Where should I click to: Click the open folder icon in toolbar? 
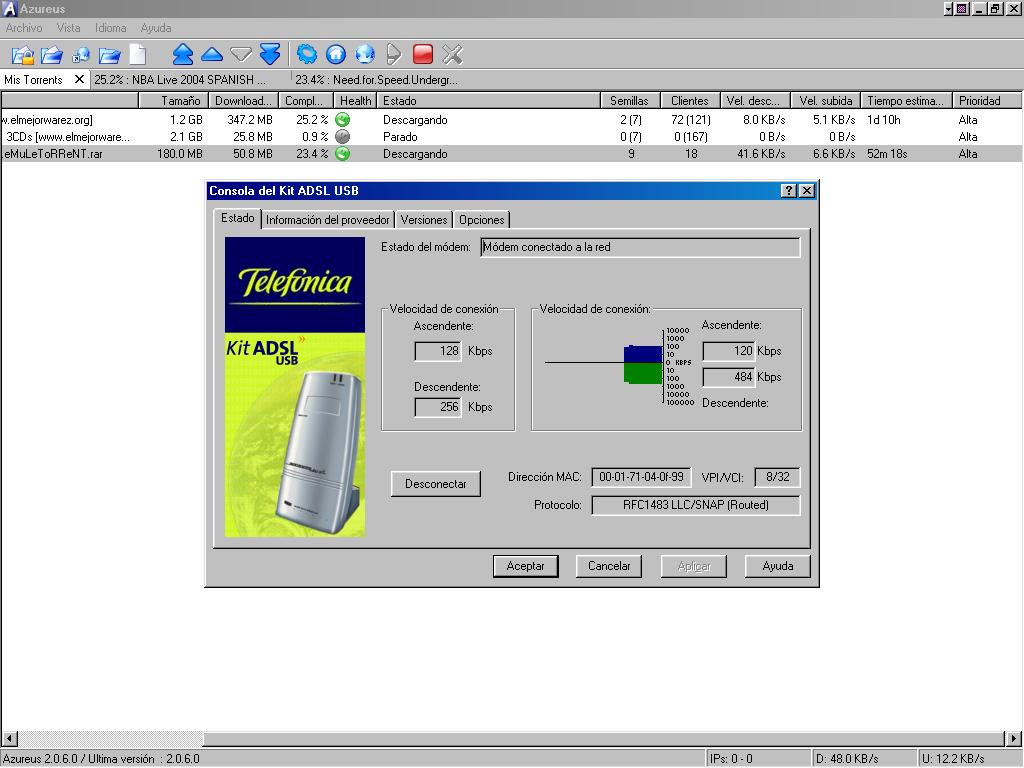tap(109, 54)
